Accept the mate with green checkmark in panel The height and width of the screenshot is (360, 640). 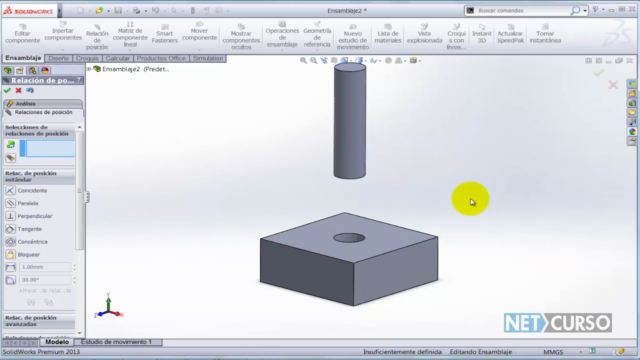(7, 90)
